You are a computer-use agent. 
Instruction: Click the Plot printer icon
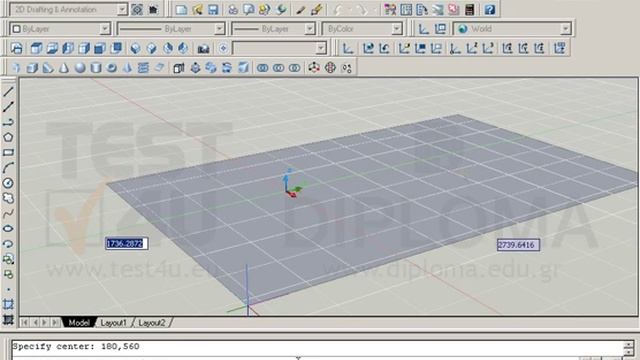[233, 9]
